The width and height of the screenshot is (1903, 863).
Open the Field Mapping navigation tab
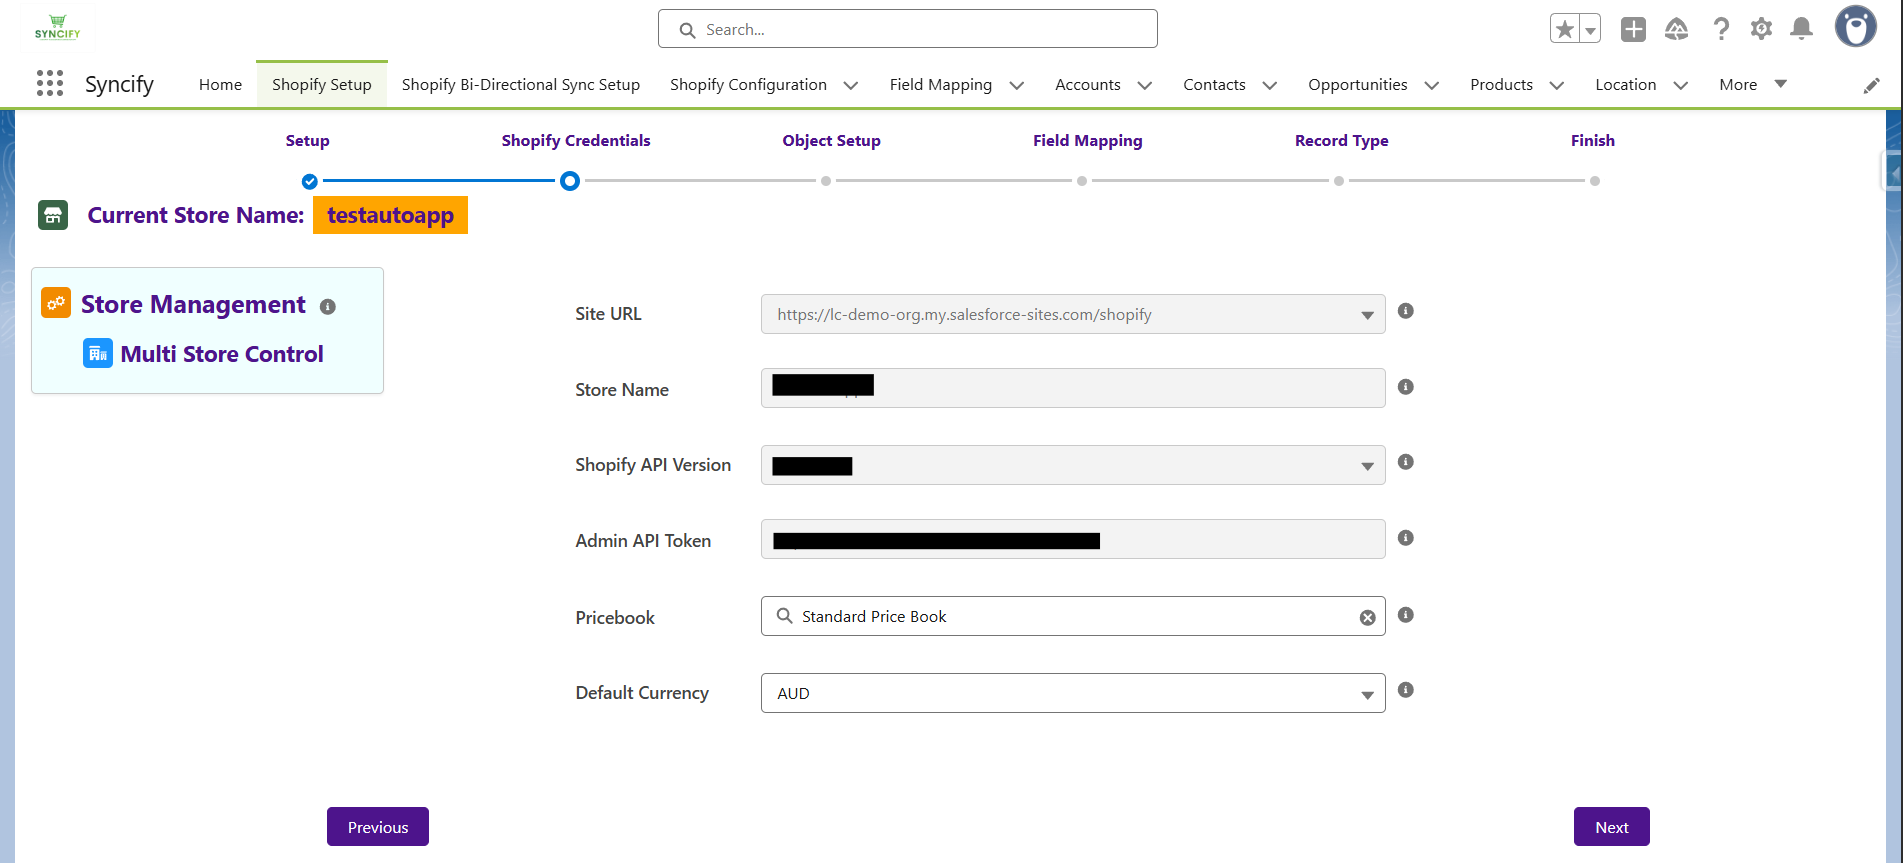941,85
